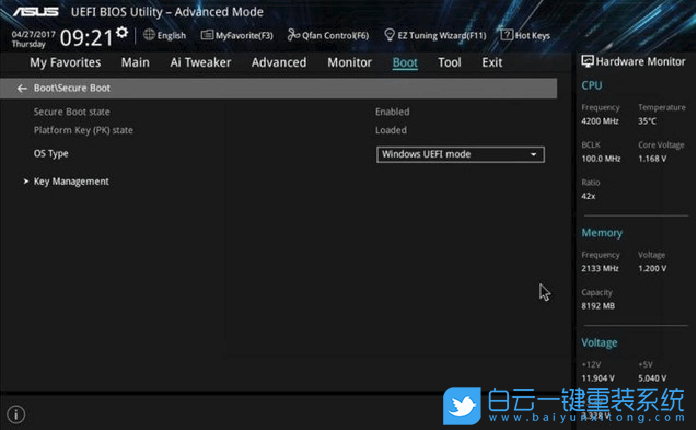Click the settings gear icon beside the clock

[x=122, y=33]
